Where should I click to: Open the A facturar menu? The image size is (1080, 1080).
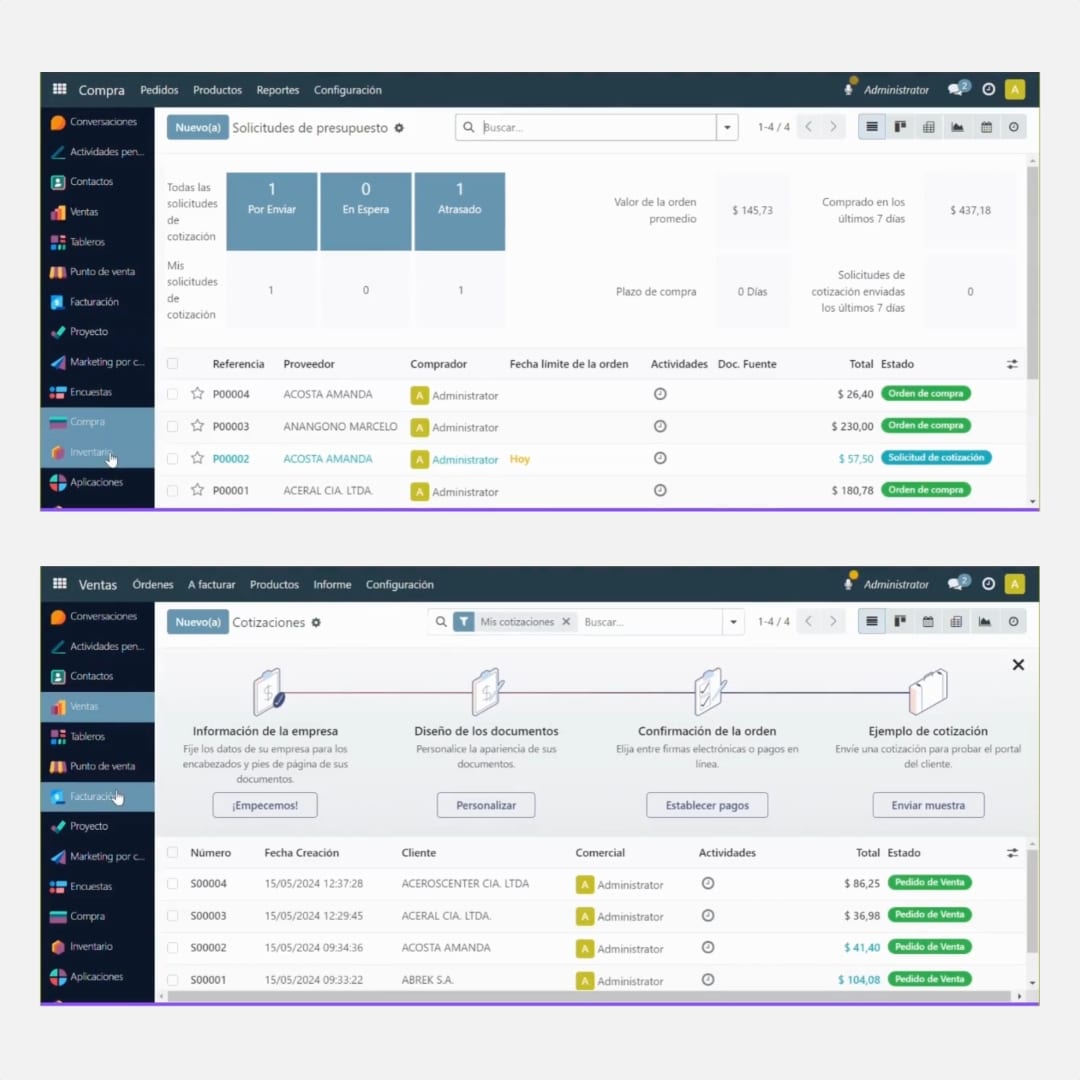pos(212,585)
